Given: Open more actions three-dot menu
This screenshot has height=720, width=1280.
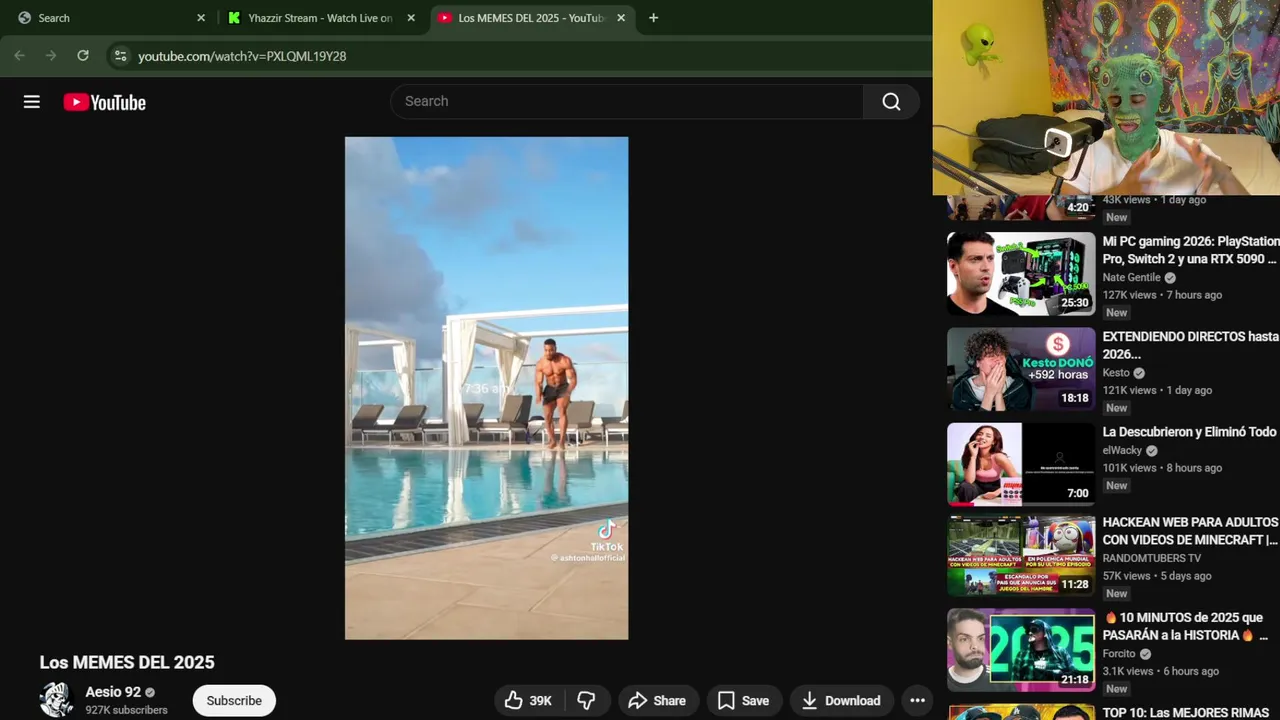Looking at the screenshot, I should coord(917,701).
